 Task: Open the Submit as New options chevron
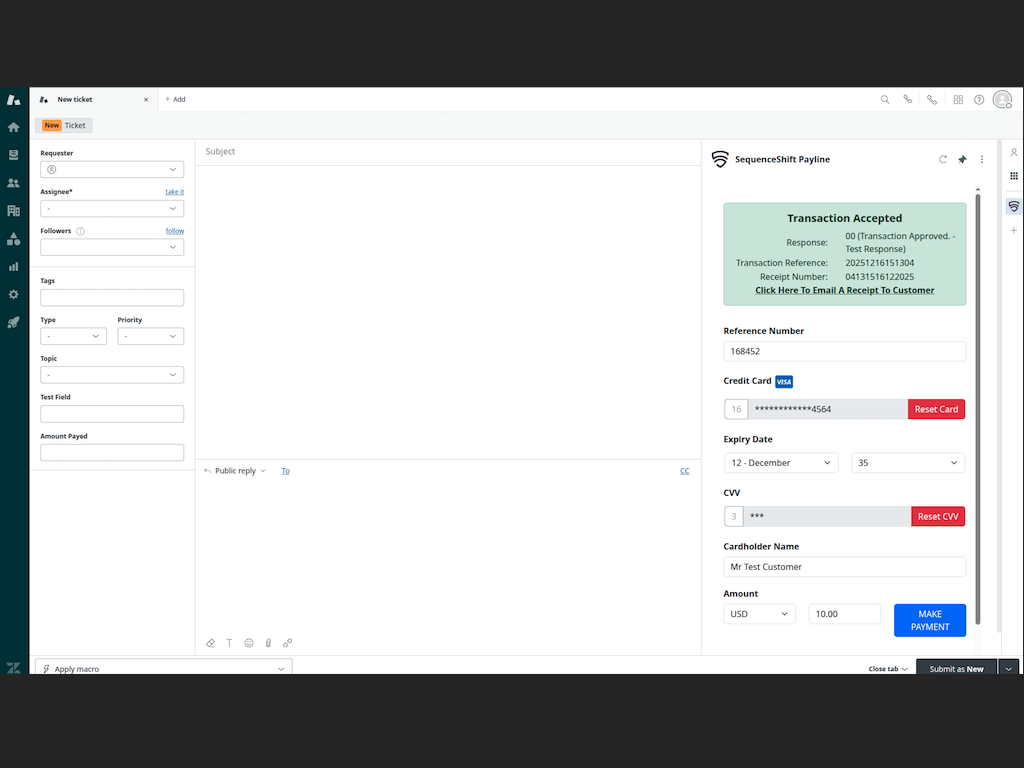pos(1008,668)
